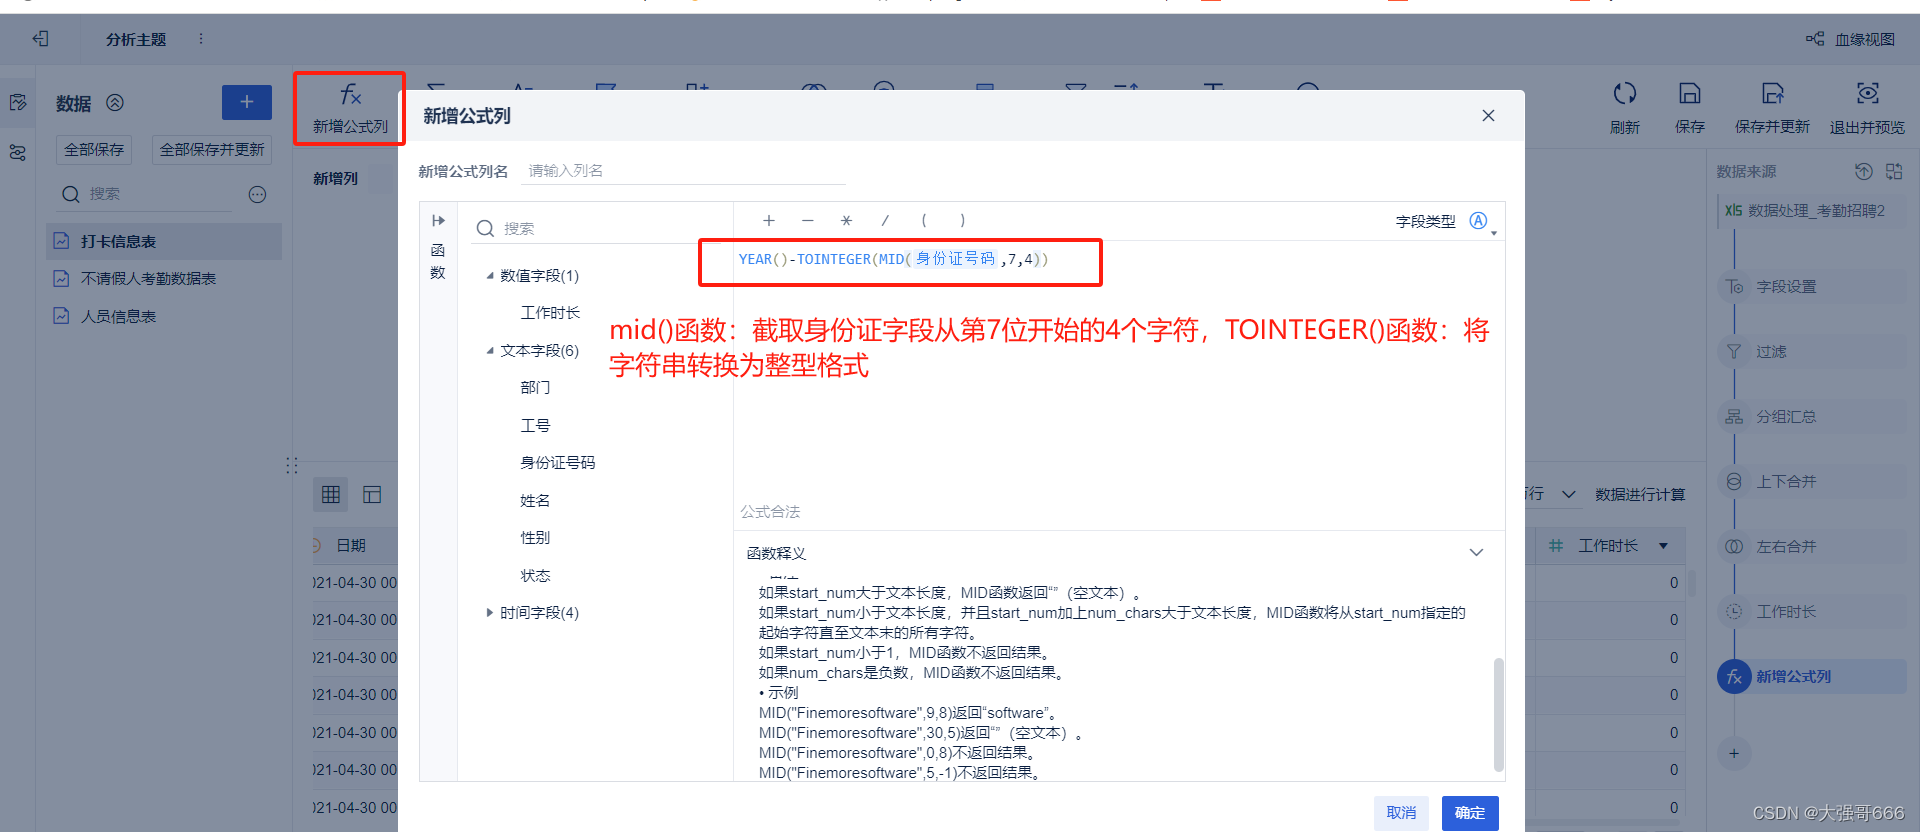Select the 新增公式列 step in flow
This screenshot has height=832, width=1920.
[x=1813, y=677]
